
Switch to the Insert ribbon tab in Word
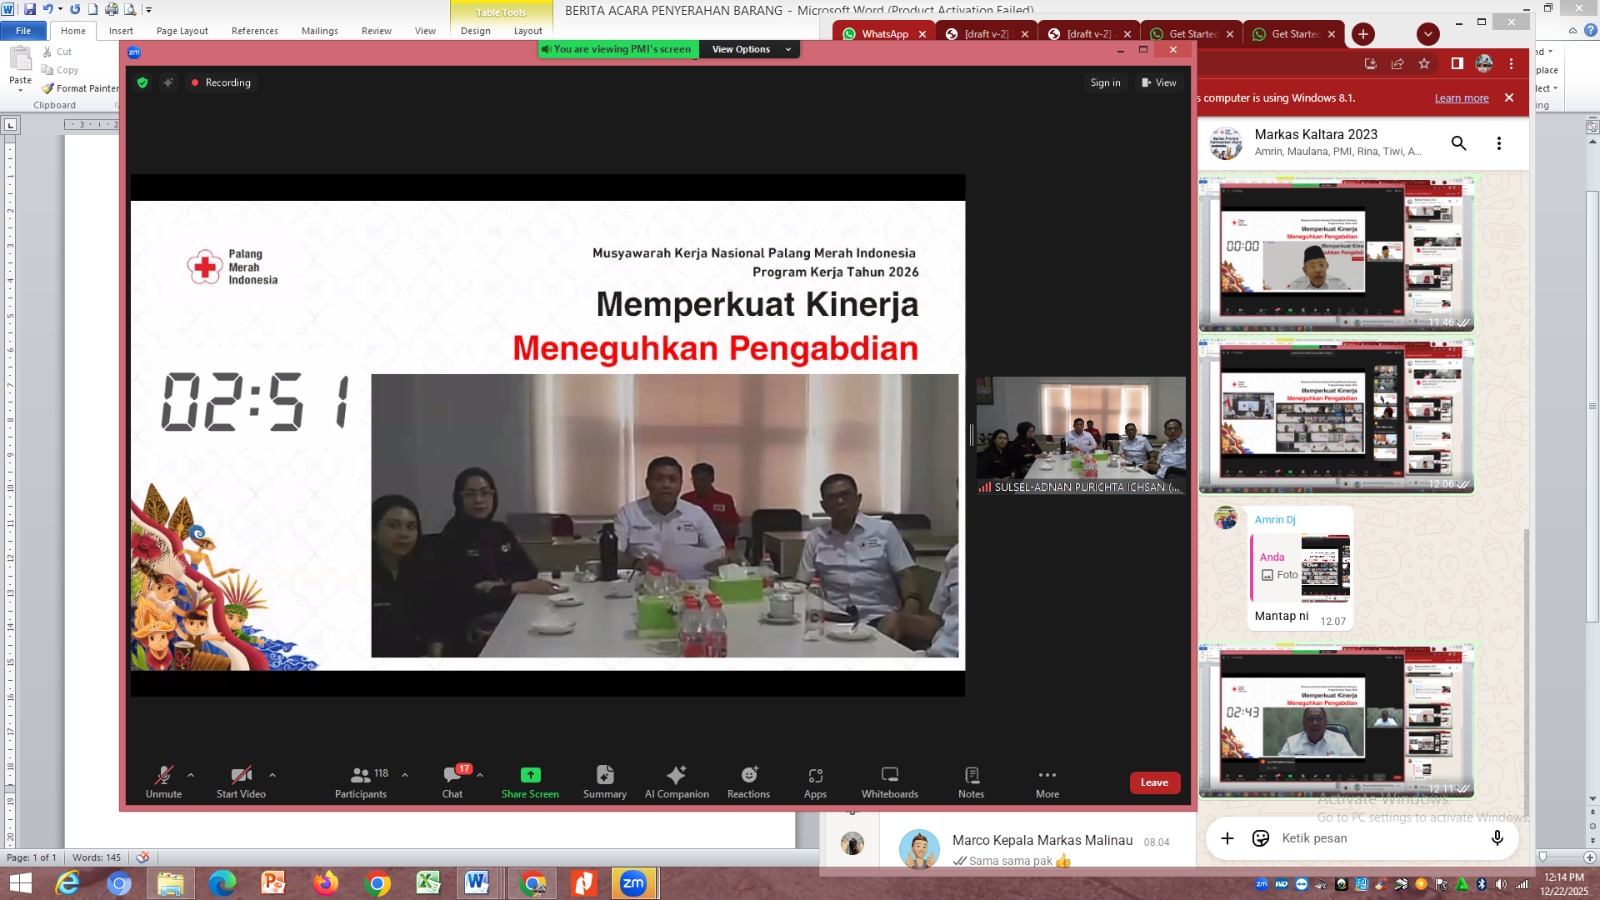(x=120, y=31)
